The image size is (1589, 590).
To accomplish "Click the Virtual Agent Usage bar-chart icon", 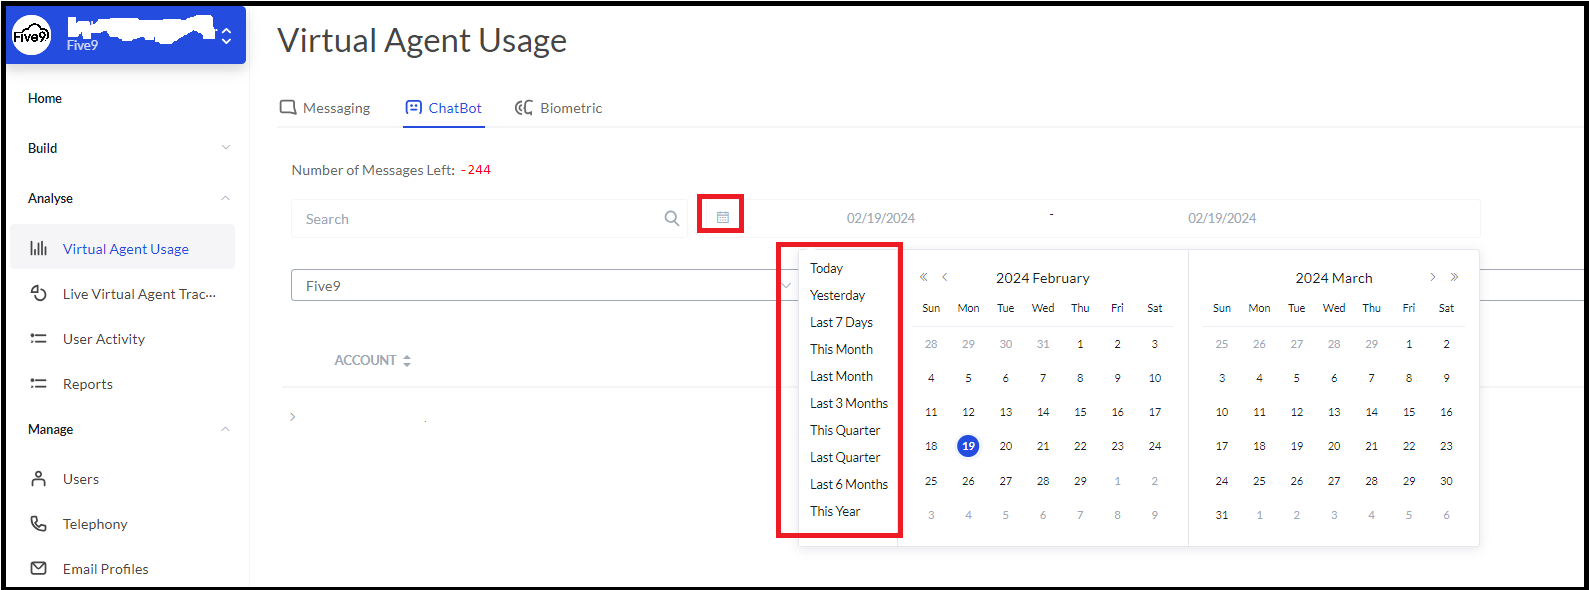I will pyautogui.click(x=39, y=248).
